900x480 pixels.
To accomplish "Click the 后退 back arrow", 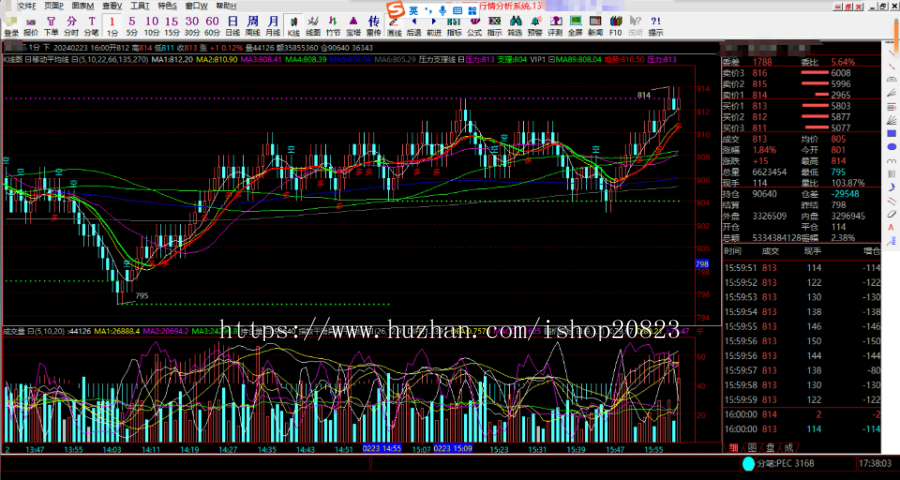I will pyautogui.click(x=414, y=26).
